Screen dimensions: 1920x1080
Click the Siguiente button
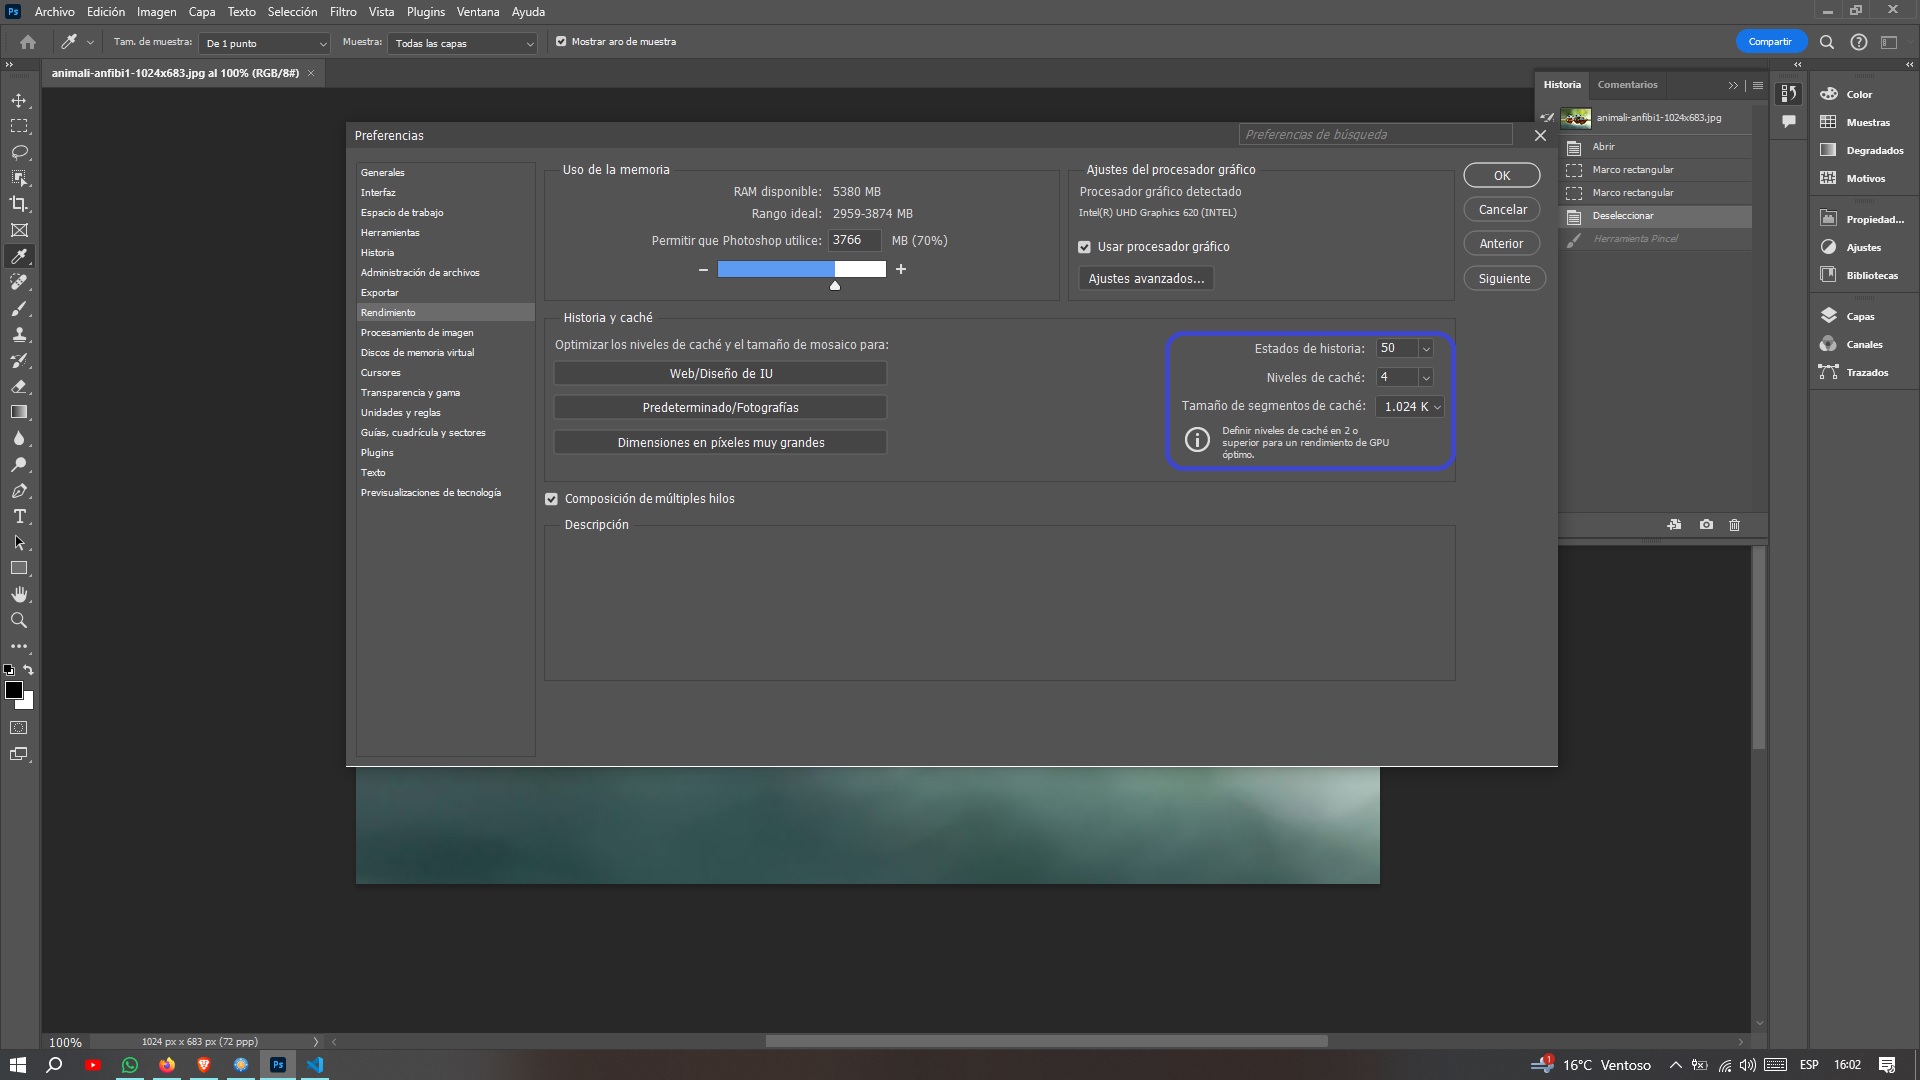click(1504, 278)
